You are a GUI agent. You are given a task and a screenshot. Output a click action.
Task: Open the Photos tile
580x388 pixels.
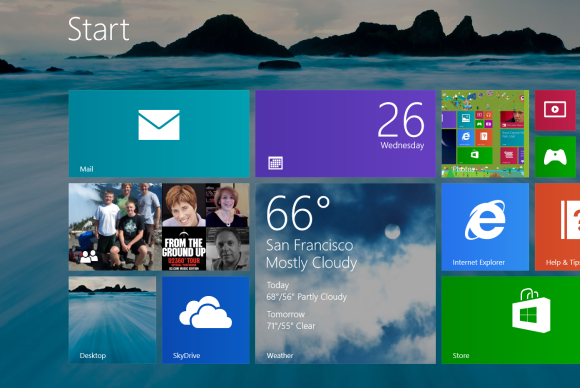[x=485, y=134]
